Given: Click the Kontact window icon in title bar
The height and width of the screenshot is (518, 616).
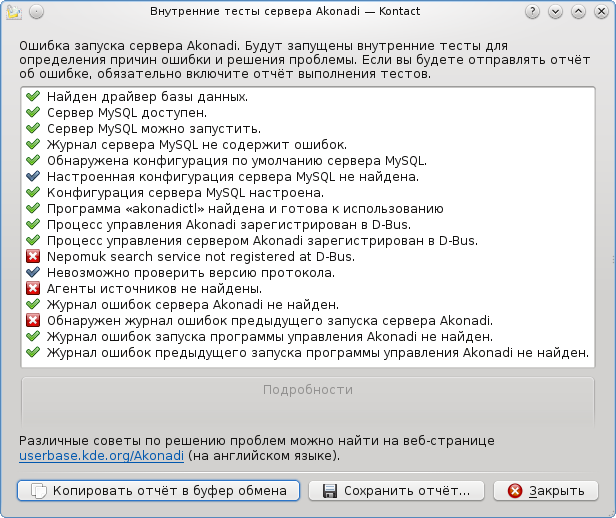Looking at the screenshot, I should (x=14, y=12).
